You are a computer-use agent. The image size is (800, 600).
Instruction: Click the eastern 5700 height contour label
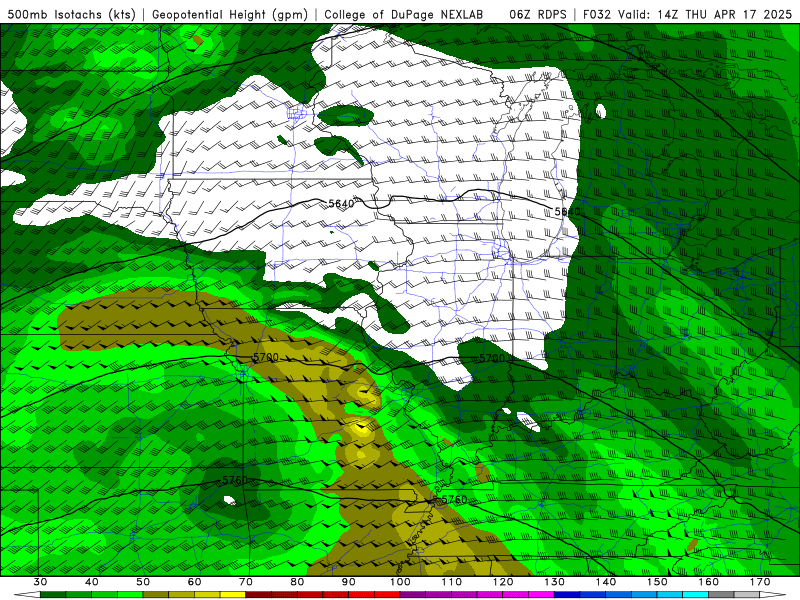tap(492, 358)
